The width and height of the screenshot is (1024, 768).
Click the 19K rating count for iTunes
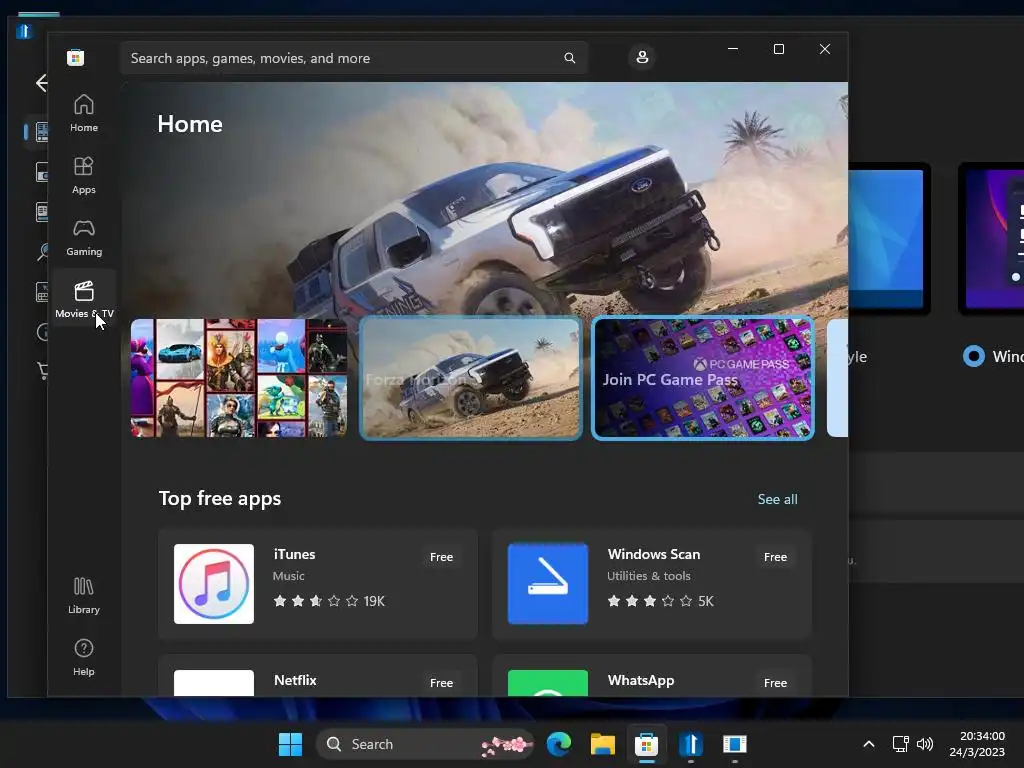374,601
